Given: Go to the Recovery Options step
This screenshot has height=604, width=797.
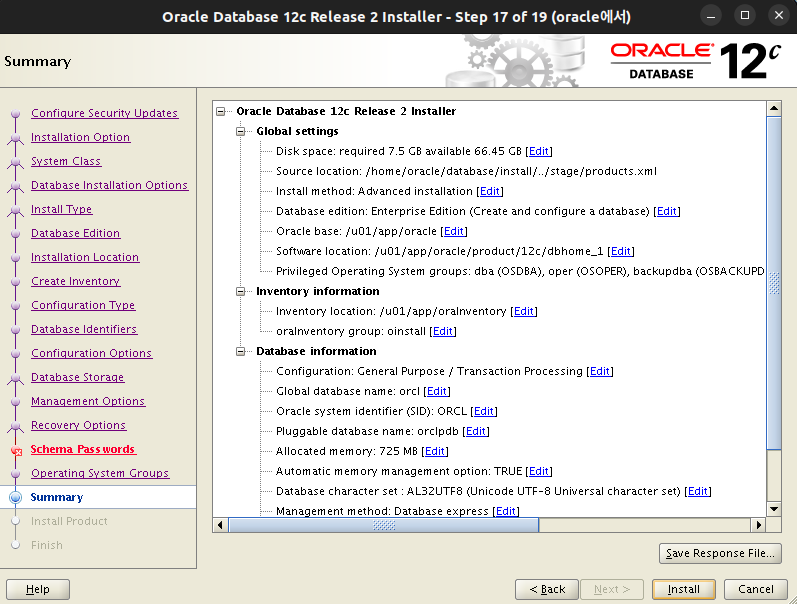Looking at the screenshot, I should (x=78, y=425).
